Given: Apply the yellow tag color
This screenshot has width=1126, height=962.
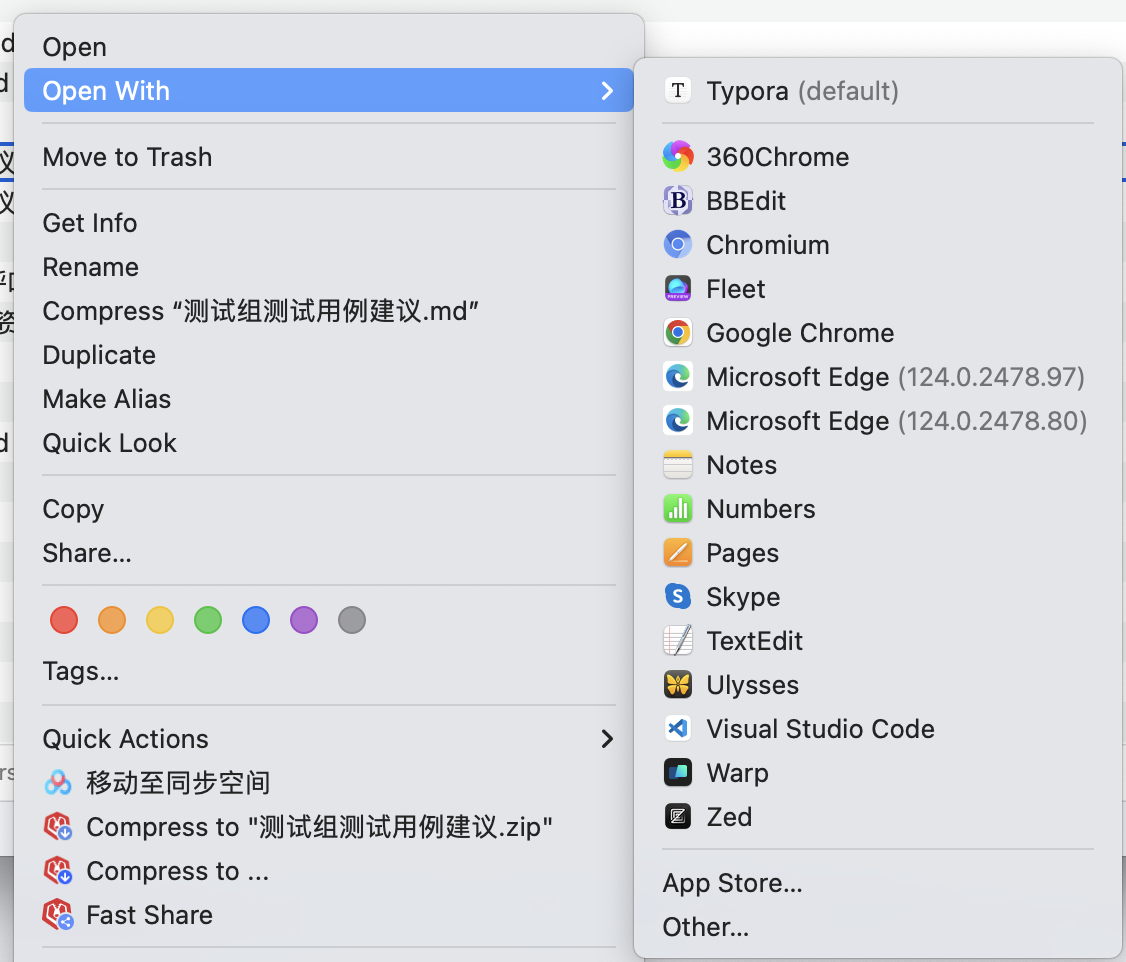Looking at the screenshot, I should 159,620.
